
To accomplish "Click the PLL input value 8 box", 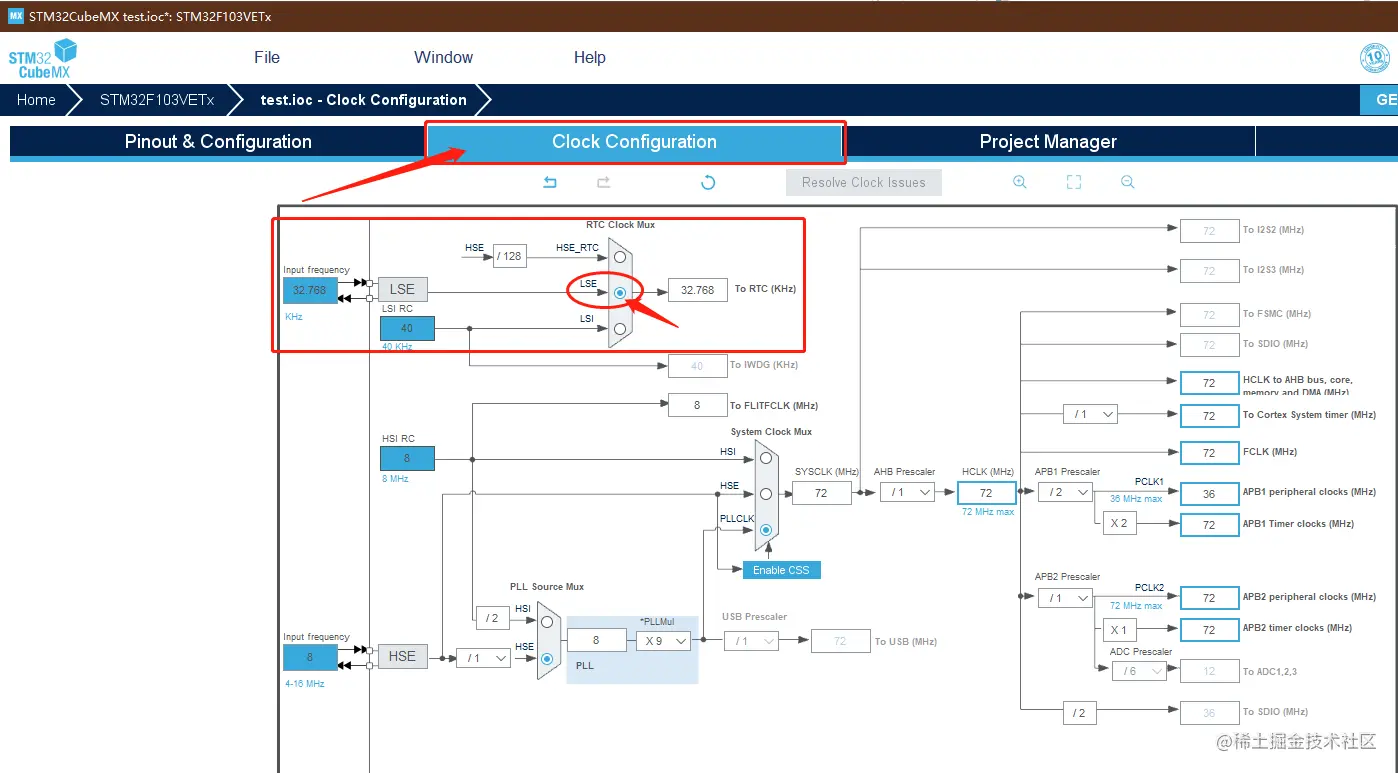I will (596, 640).
